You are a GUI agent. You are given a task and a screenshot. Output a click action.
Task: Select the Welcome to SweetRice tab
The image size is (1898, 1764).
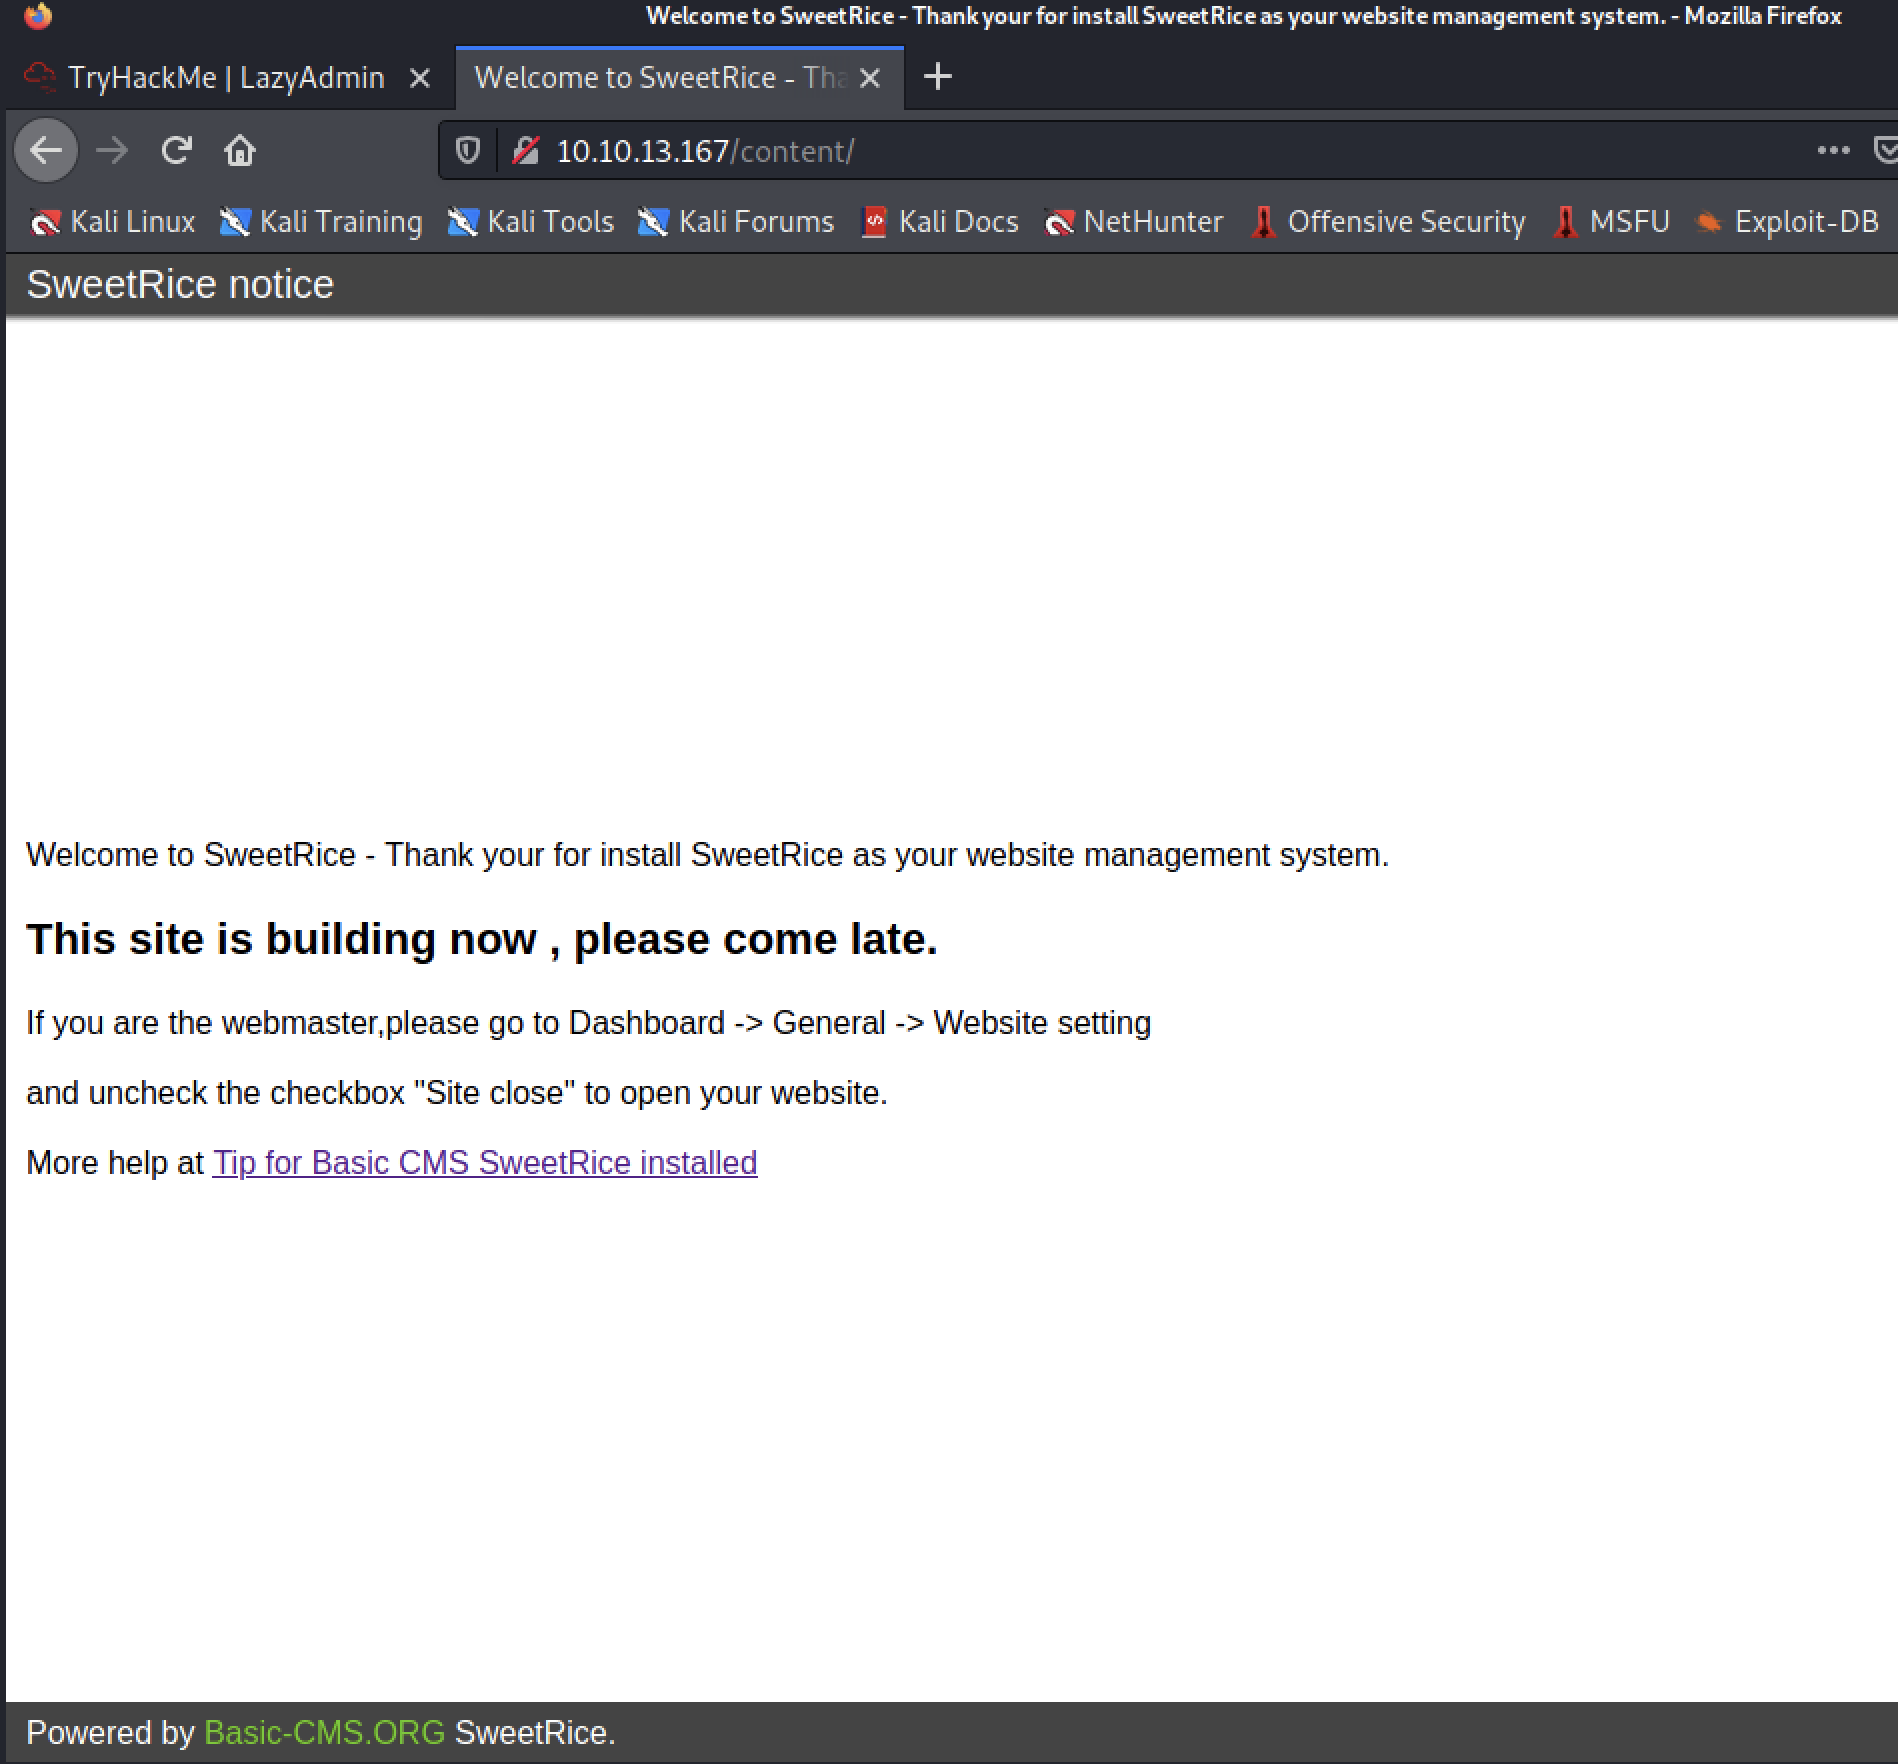point(679,78)
